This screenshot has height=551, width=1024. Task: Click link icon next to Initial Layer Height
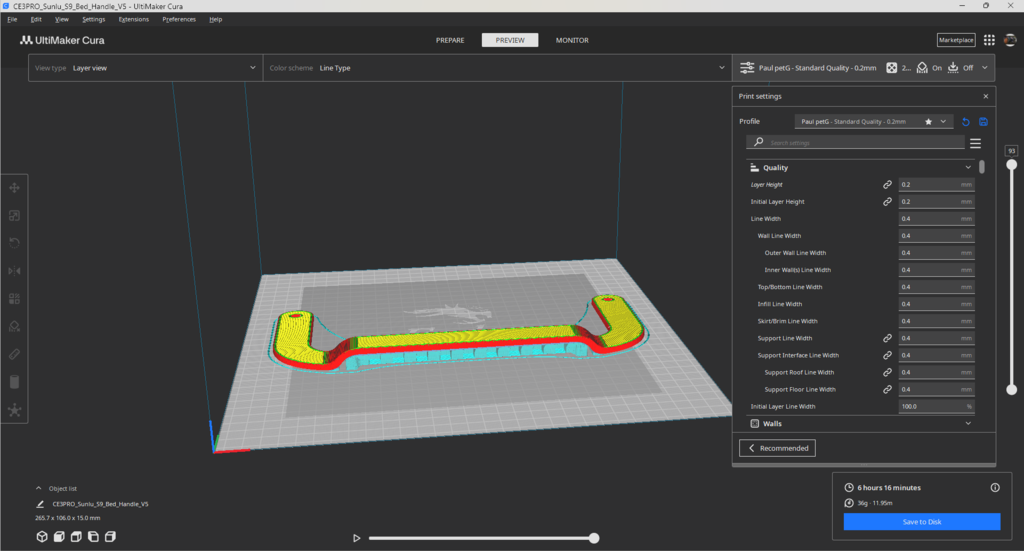[888, 202]
